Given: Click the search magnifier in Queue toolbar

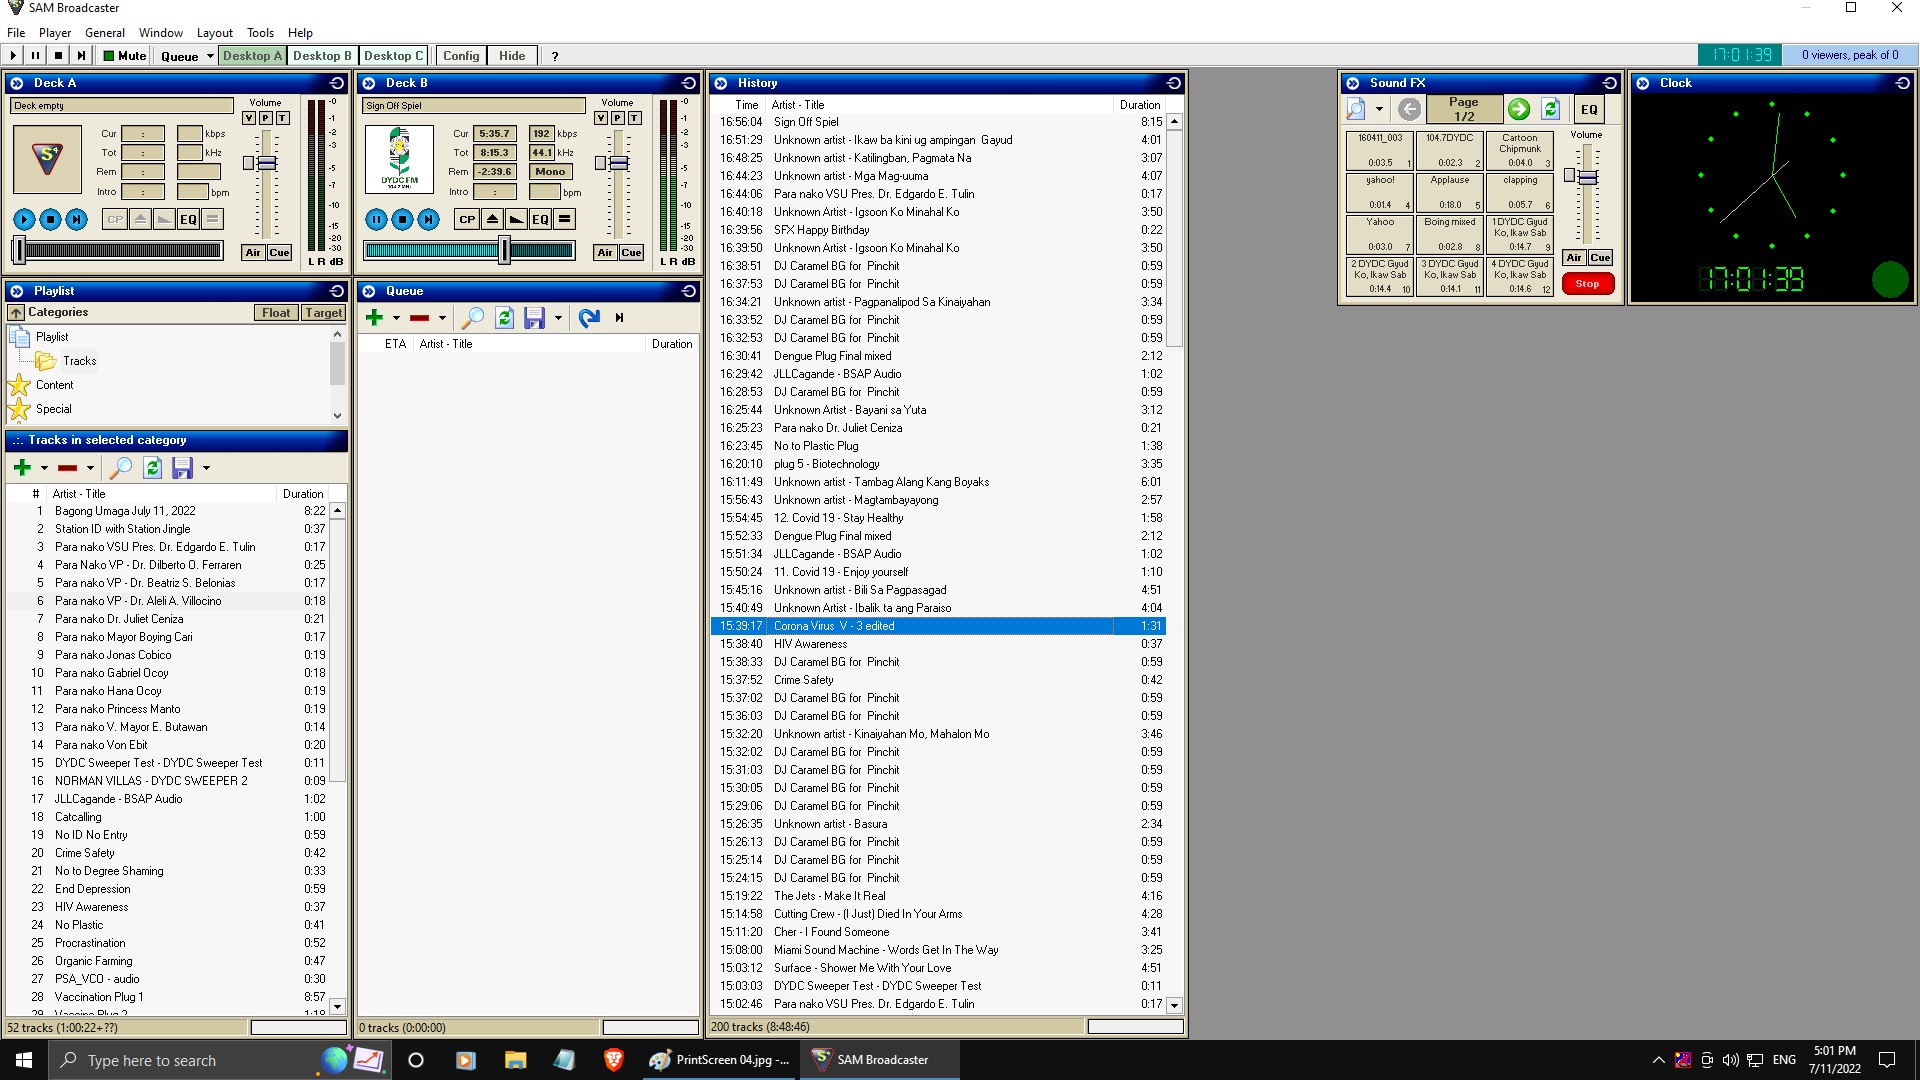Looking at the screenshot, I should (x=472, y=318).
